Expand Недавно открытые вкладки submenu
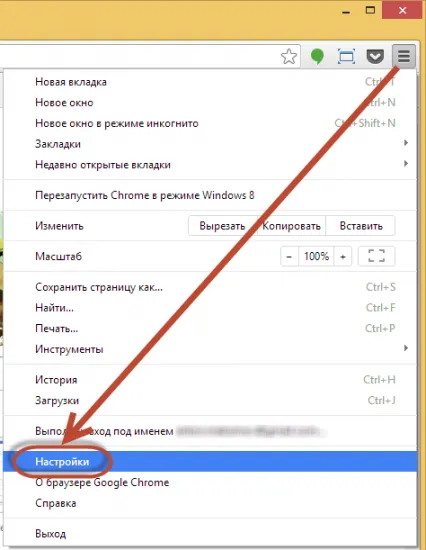 pyautogui.click(x=210, y=165)
